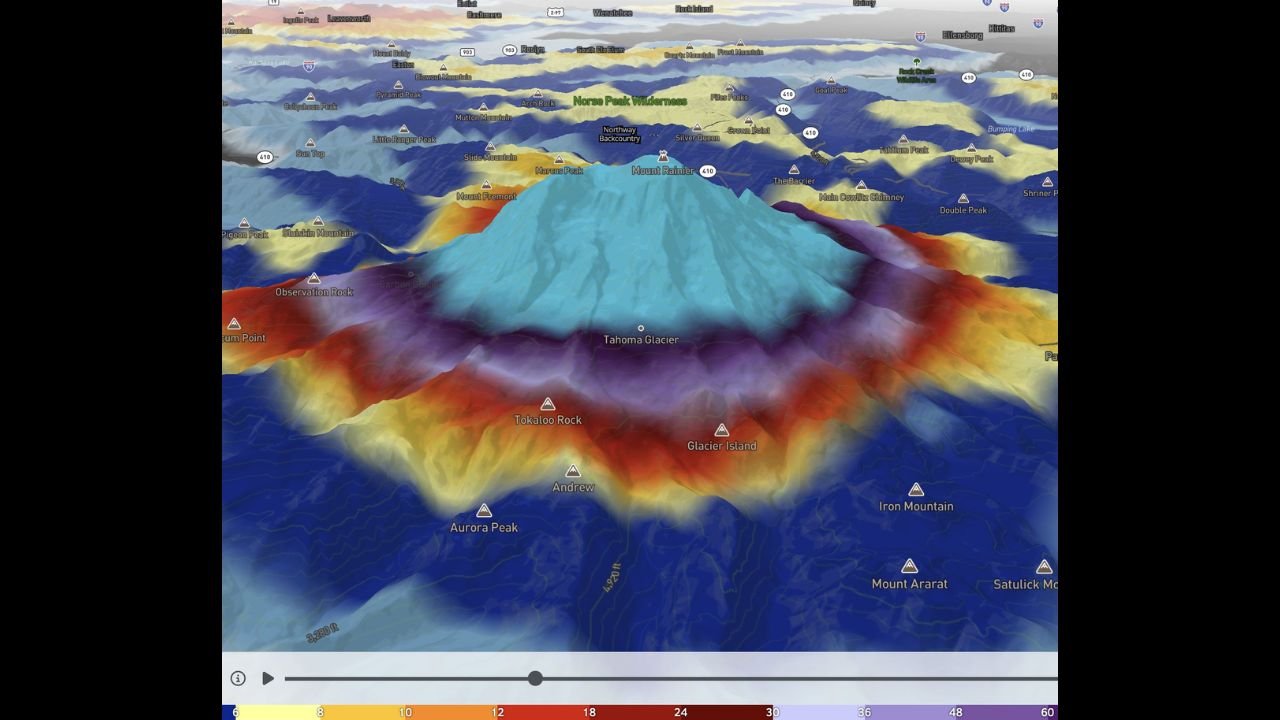Viewport: 1280px width, 720px height.
Task: Click the Observation Rock peak icon
Action: [314, 278]
